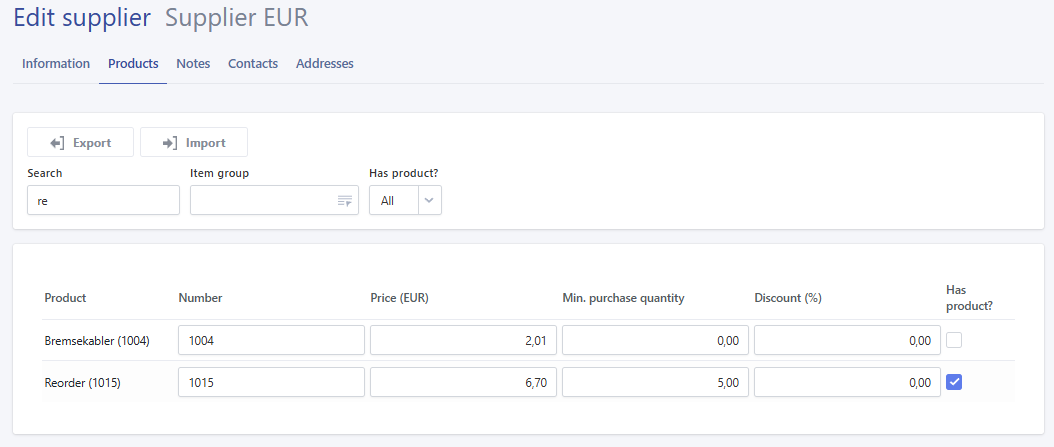Expand the Has product? chevron
Screen dimensions: 1054x447
pos(430,200)
